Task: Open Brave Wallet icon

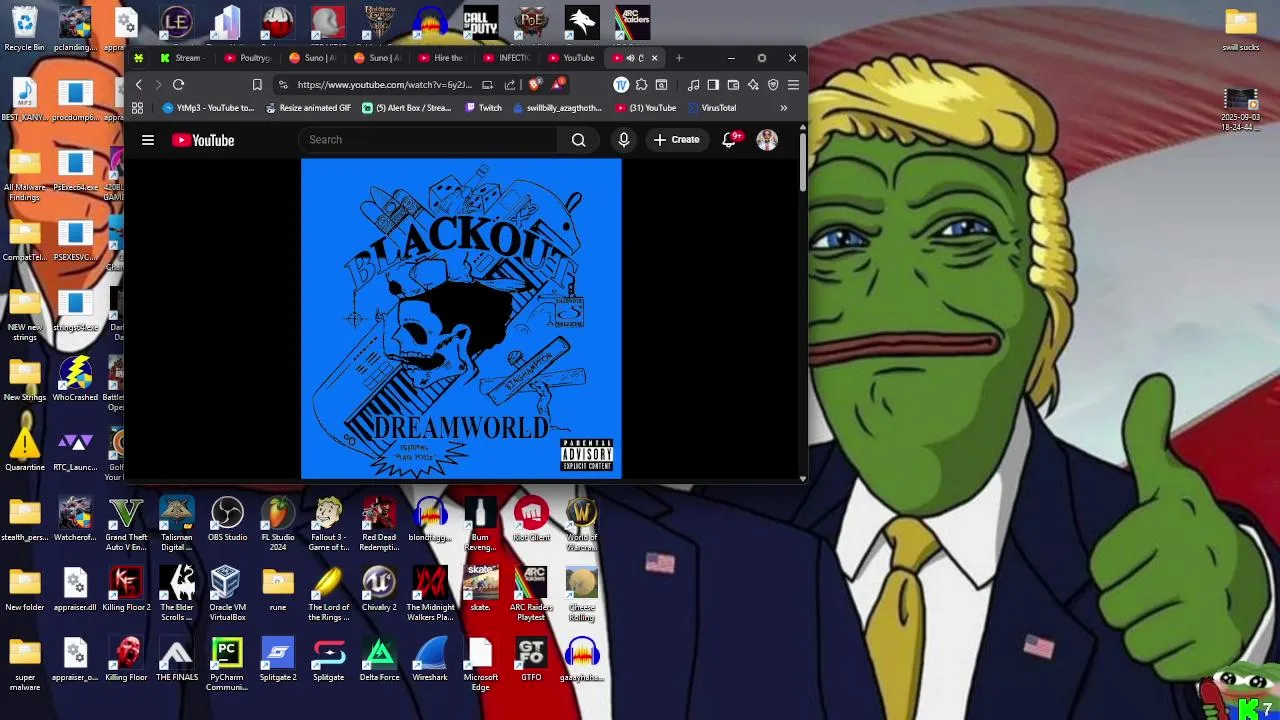Action: pyautogui.click(x=733, y=85)
